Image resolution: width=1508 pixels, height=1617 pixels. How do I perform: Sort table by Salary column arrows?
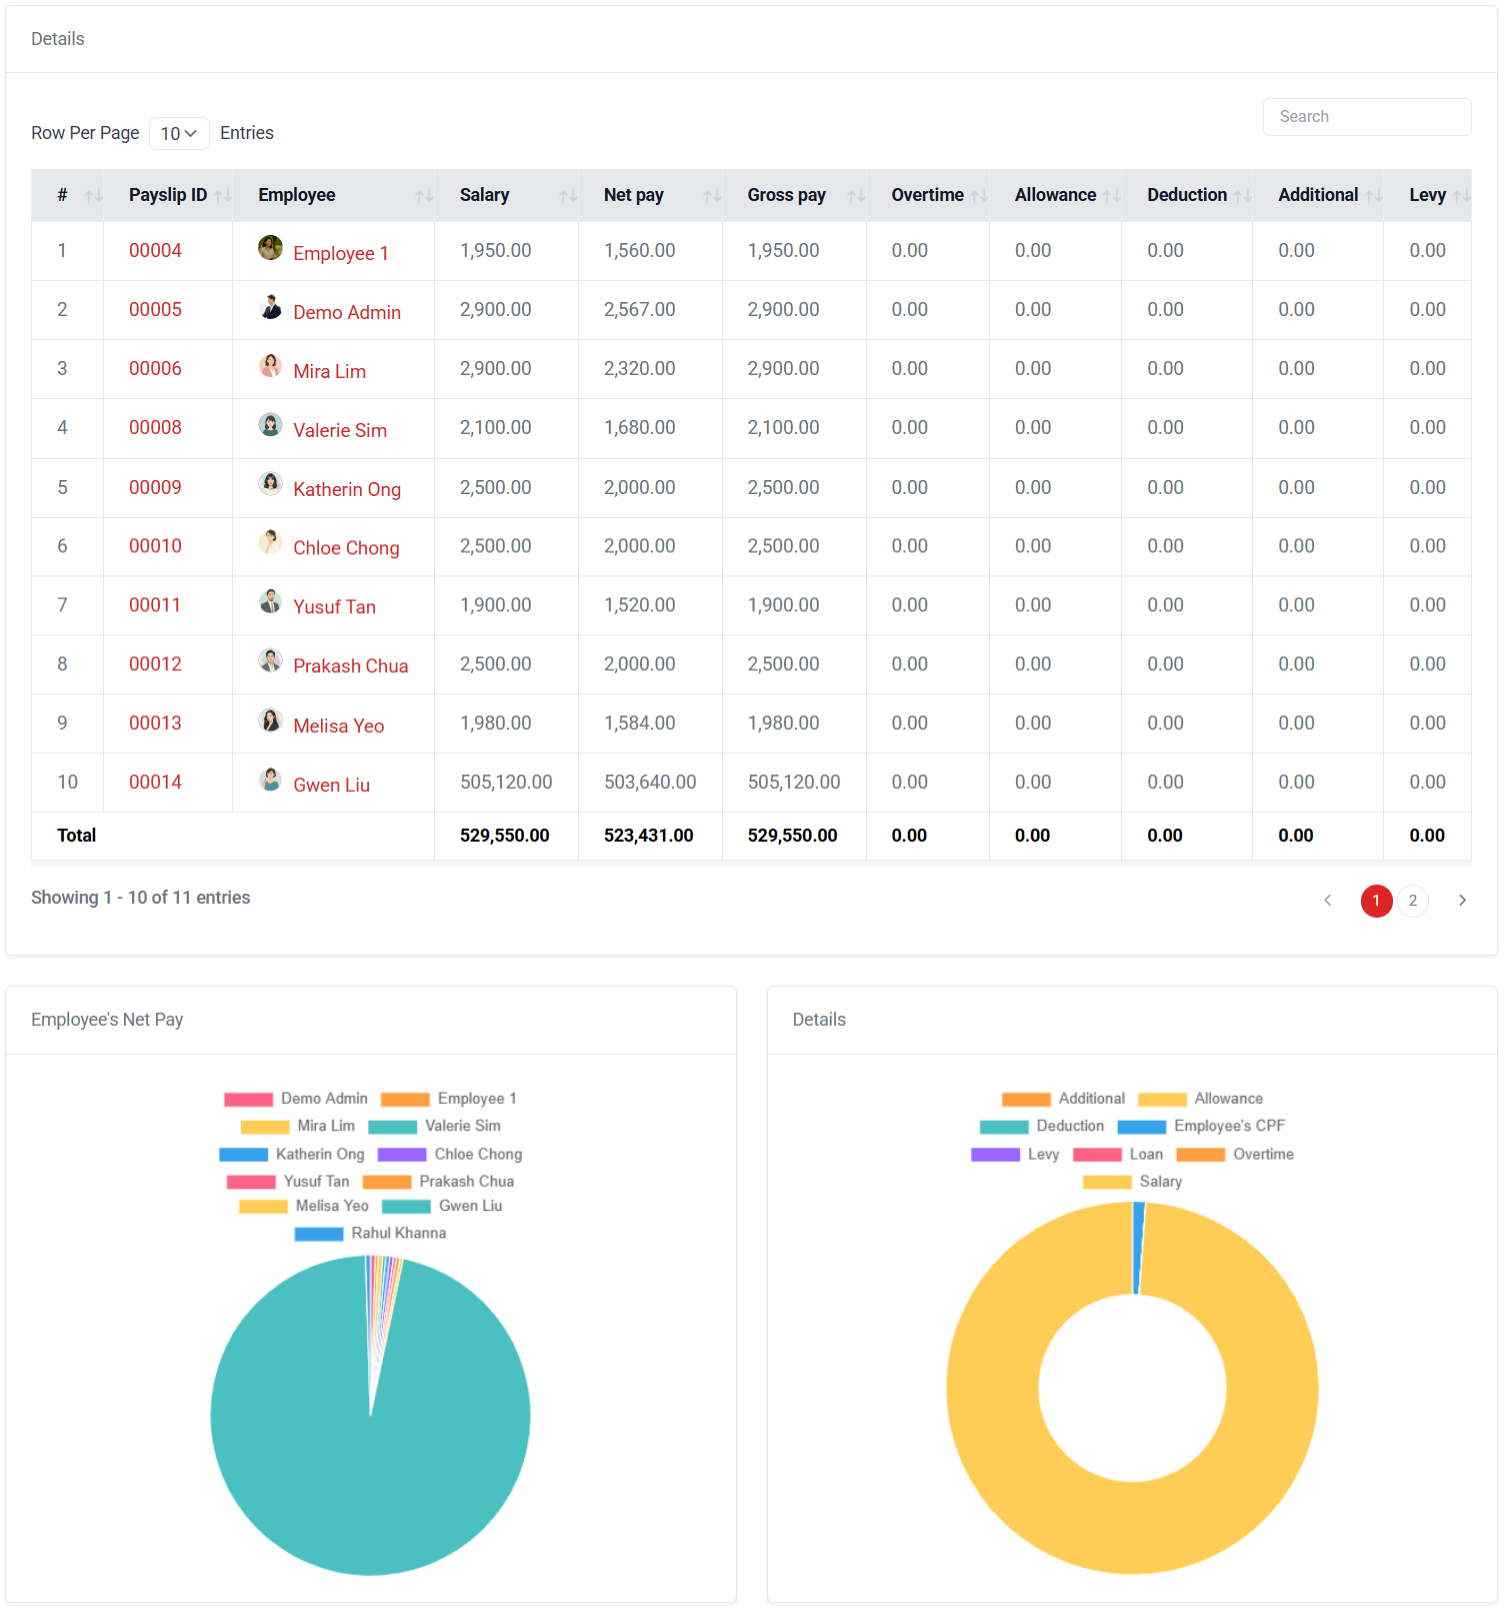(x=567, y=196)
